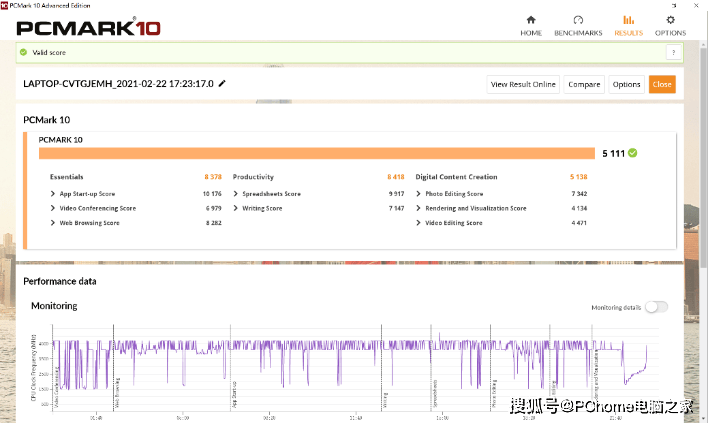Click the Photo Editing value 7 342
The width and height of the screenshot is (708, 423).
click(x=579, y=194)
